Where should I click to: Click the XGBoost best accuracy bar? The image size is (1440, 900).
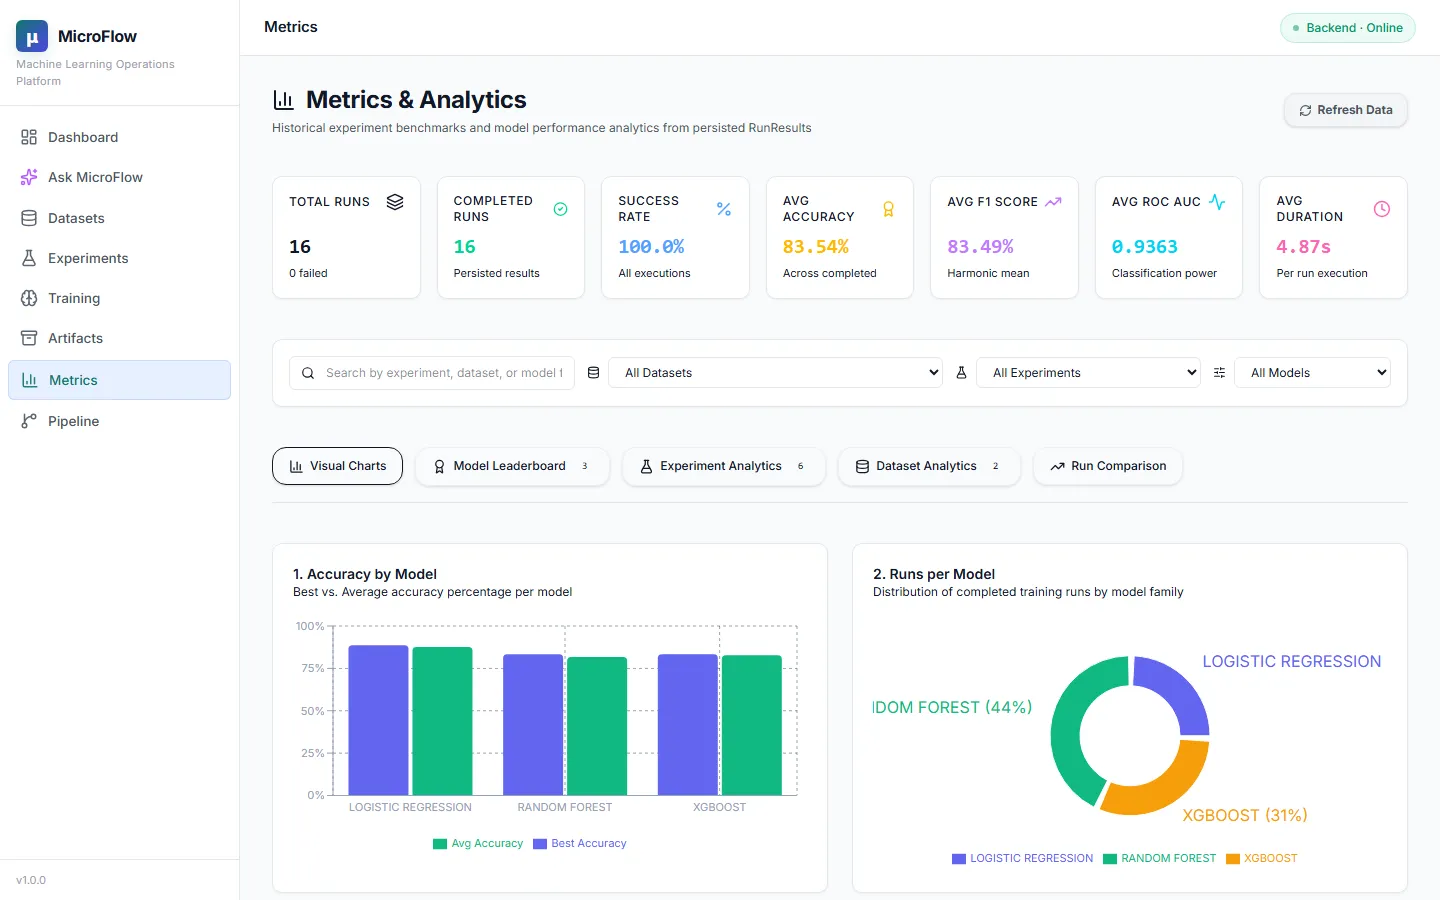click(x=688, y=725)
